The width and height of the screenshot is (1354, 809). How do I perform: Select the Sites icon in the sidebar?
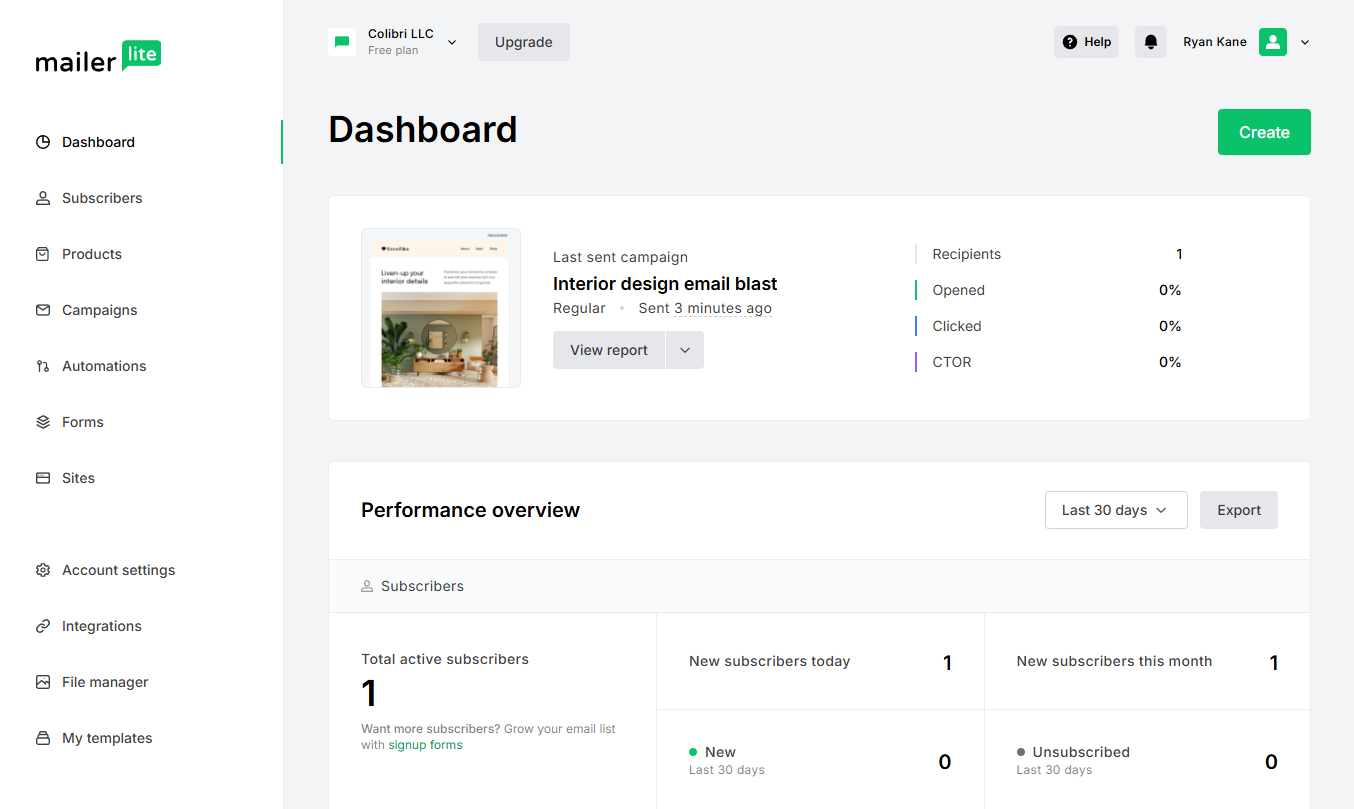(43, 477)
